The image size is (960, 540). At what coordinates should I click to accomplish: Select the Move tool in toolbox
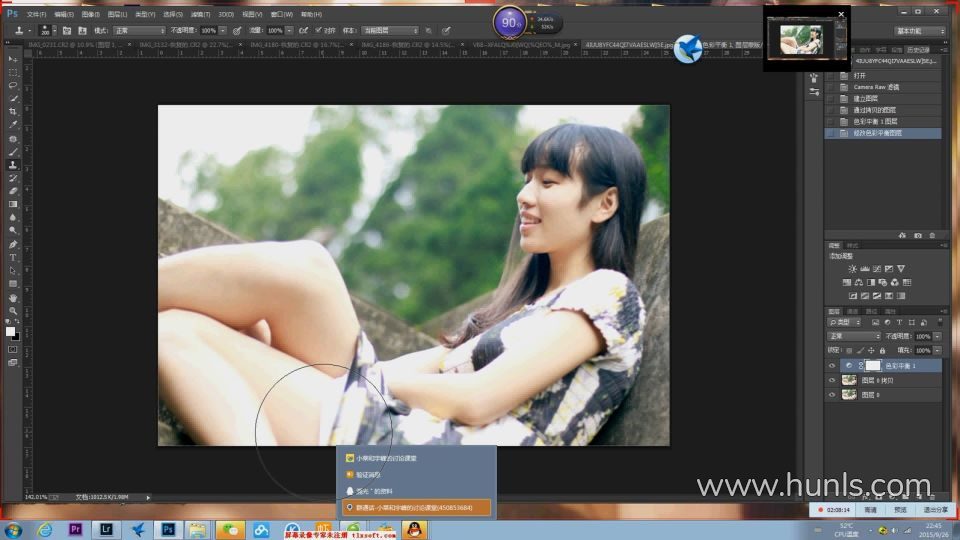point(13,59)
